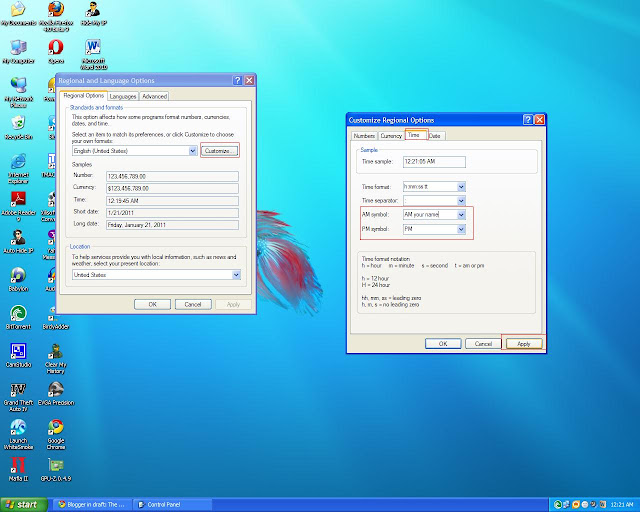Image resolution: width=640 pixels, height=512 pixels.
Task: Open the GPU-Z 0.4.9 shortcut
Action: 56,469
